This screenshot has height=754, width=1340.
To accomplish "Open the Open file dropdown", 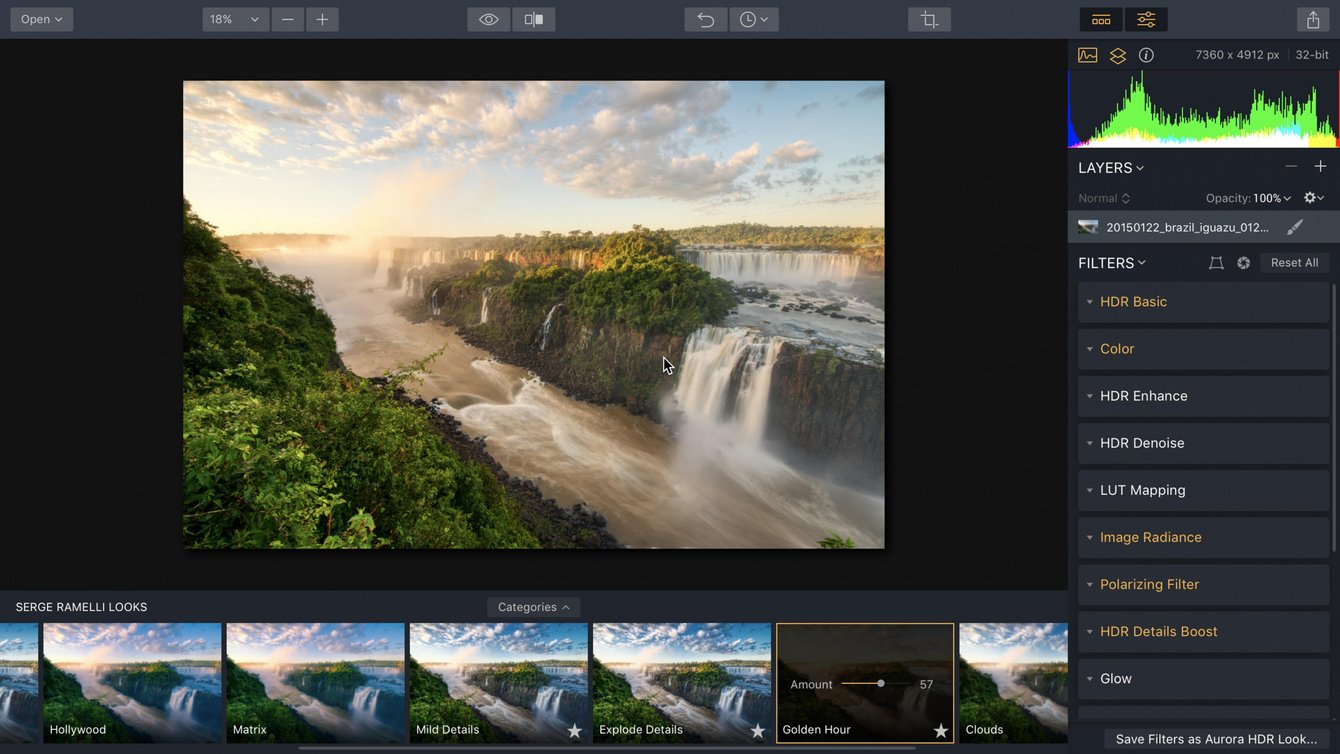I will tap(42, 19).
